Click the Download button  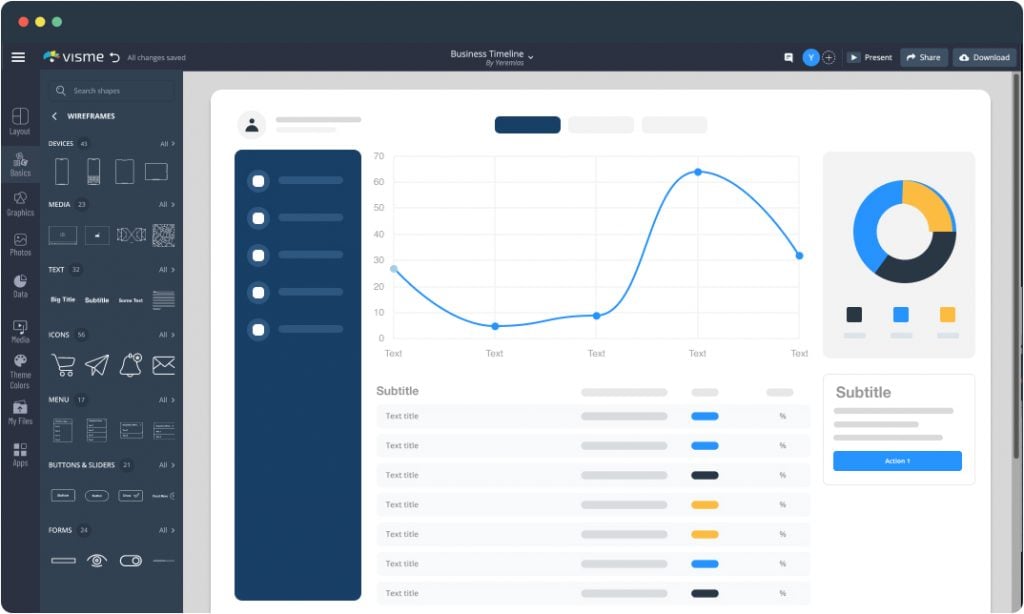pyautogui.click(x=983, y=57)
